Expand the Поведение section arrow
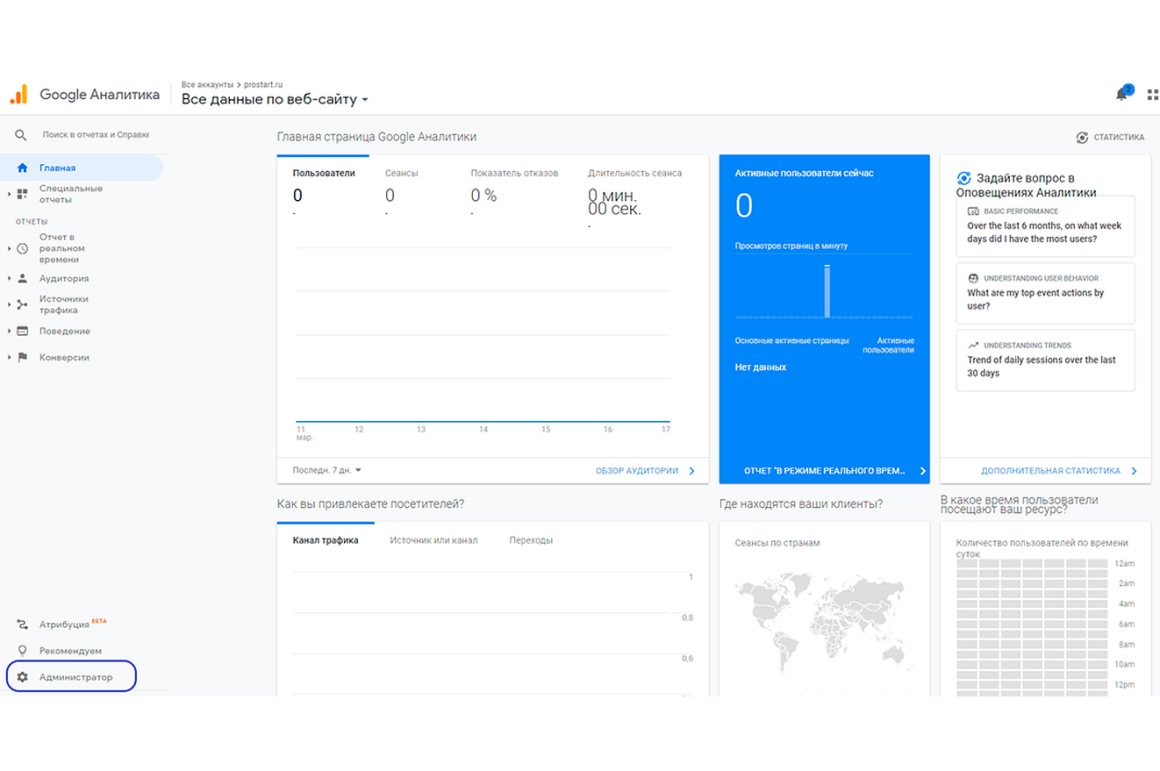This screenshot has height=771, width=1160. [x=9, y=331]
